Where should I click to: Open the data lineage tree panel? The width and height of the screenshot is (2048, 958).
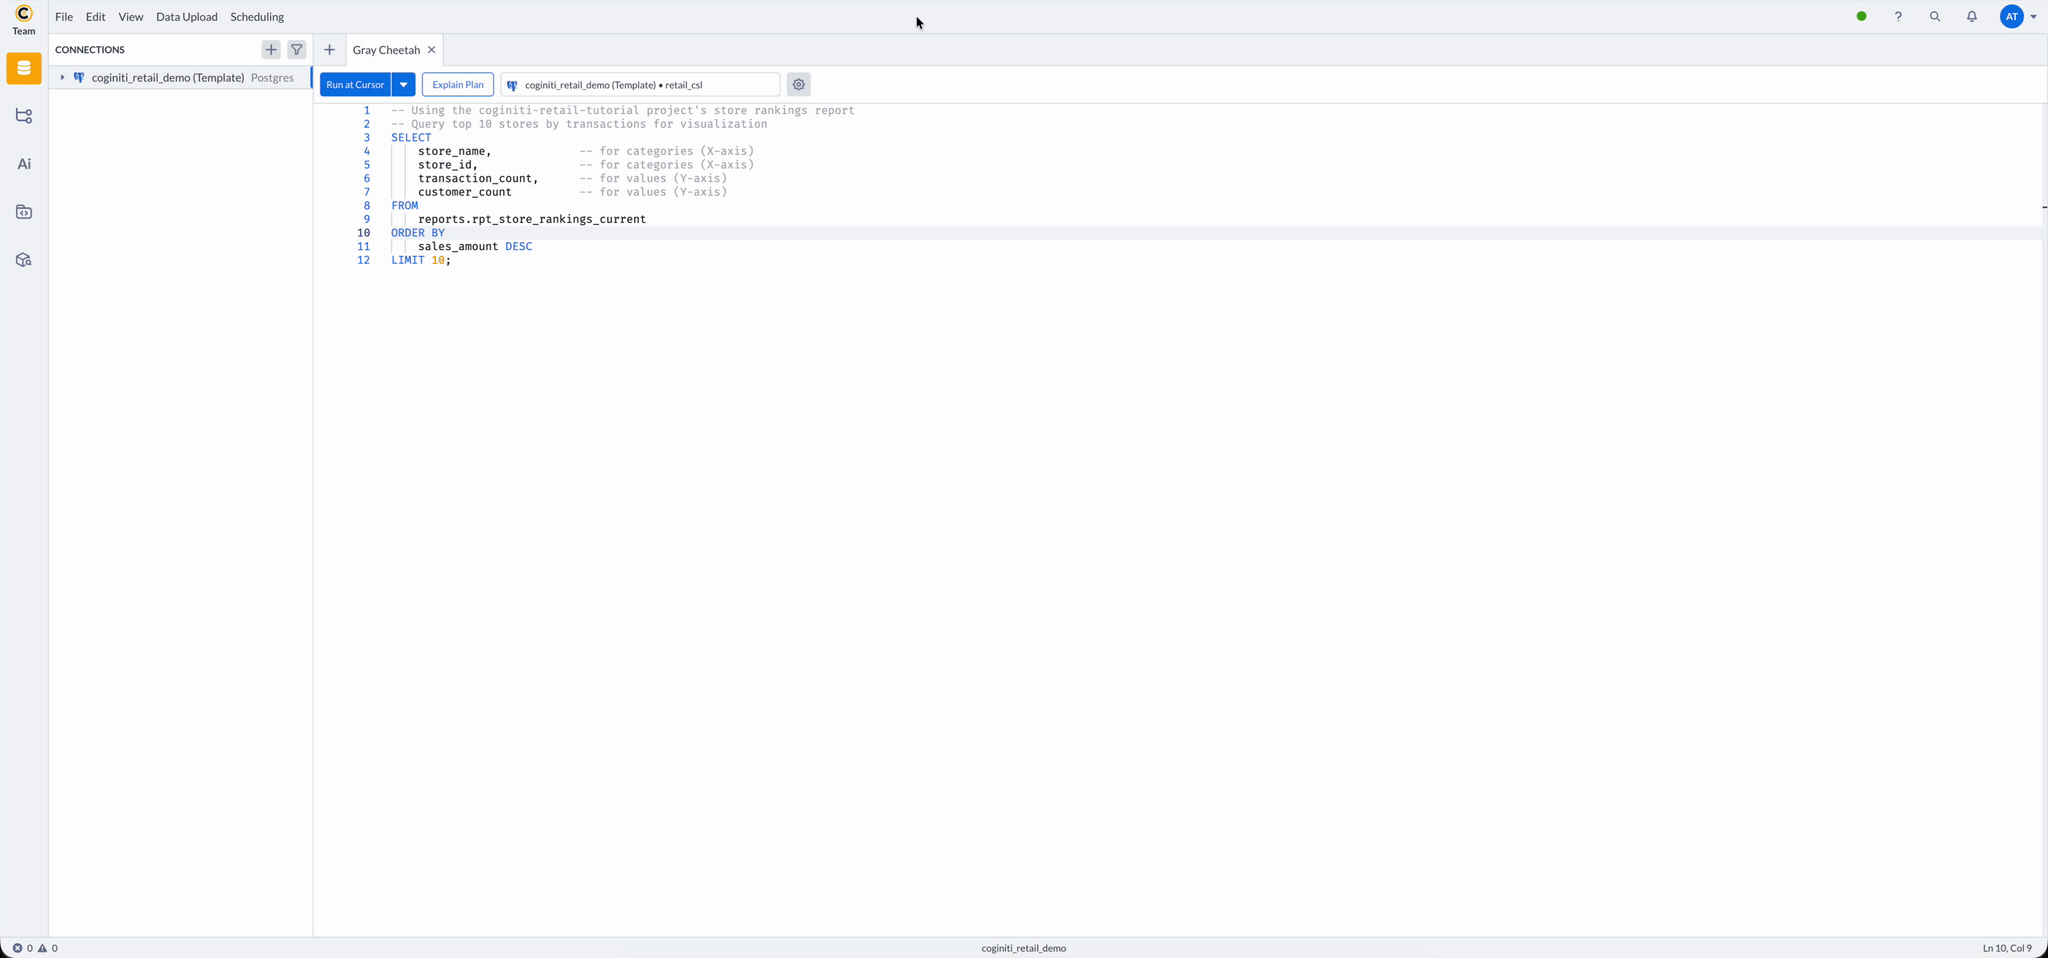[23, 116]
